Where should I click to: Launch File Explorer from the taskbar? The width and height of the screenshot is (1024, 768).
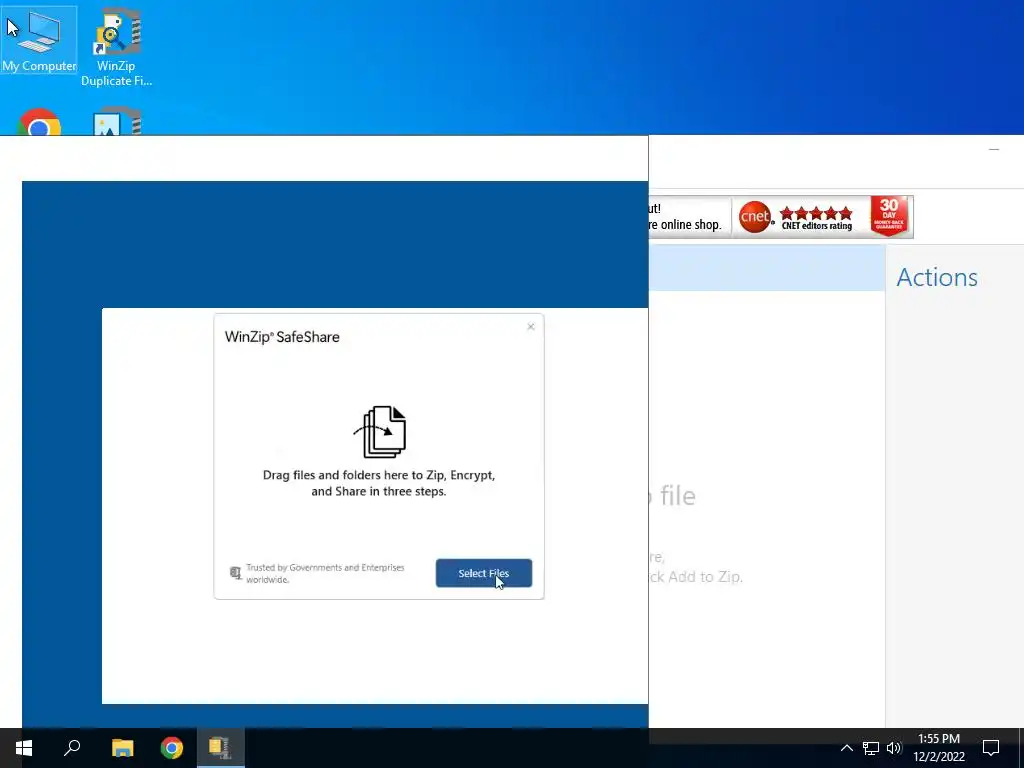point(122,748)
